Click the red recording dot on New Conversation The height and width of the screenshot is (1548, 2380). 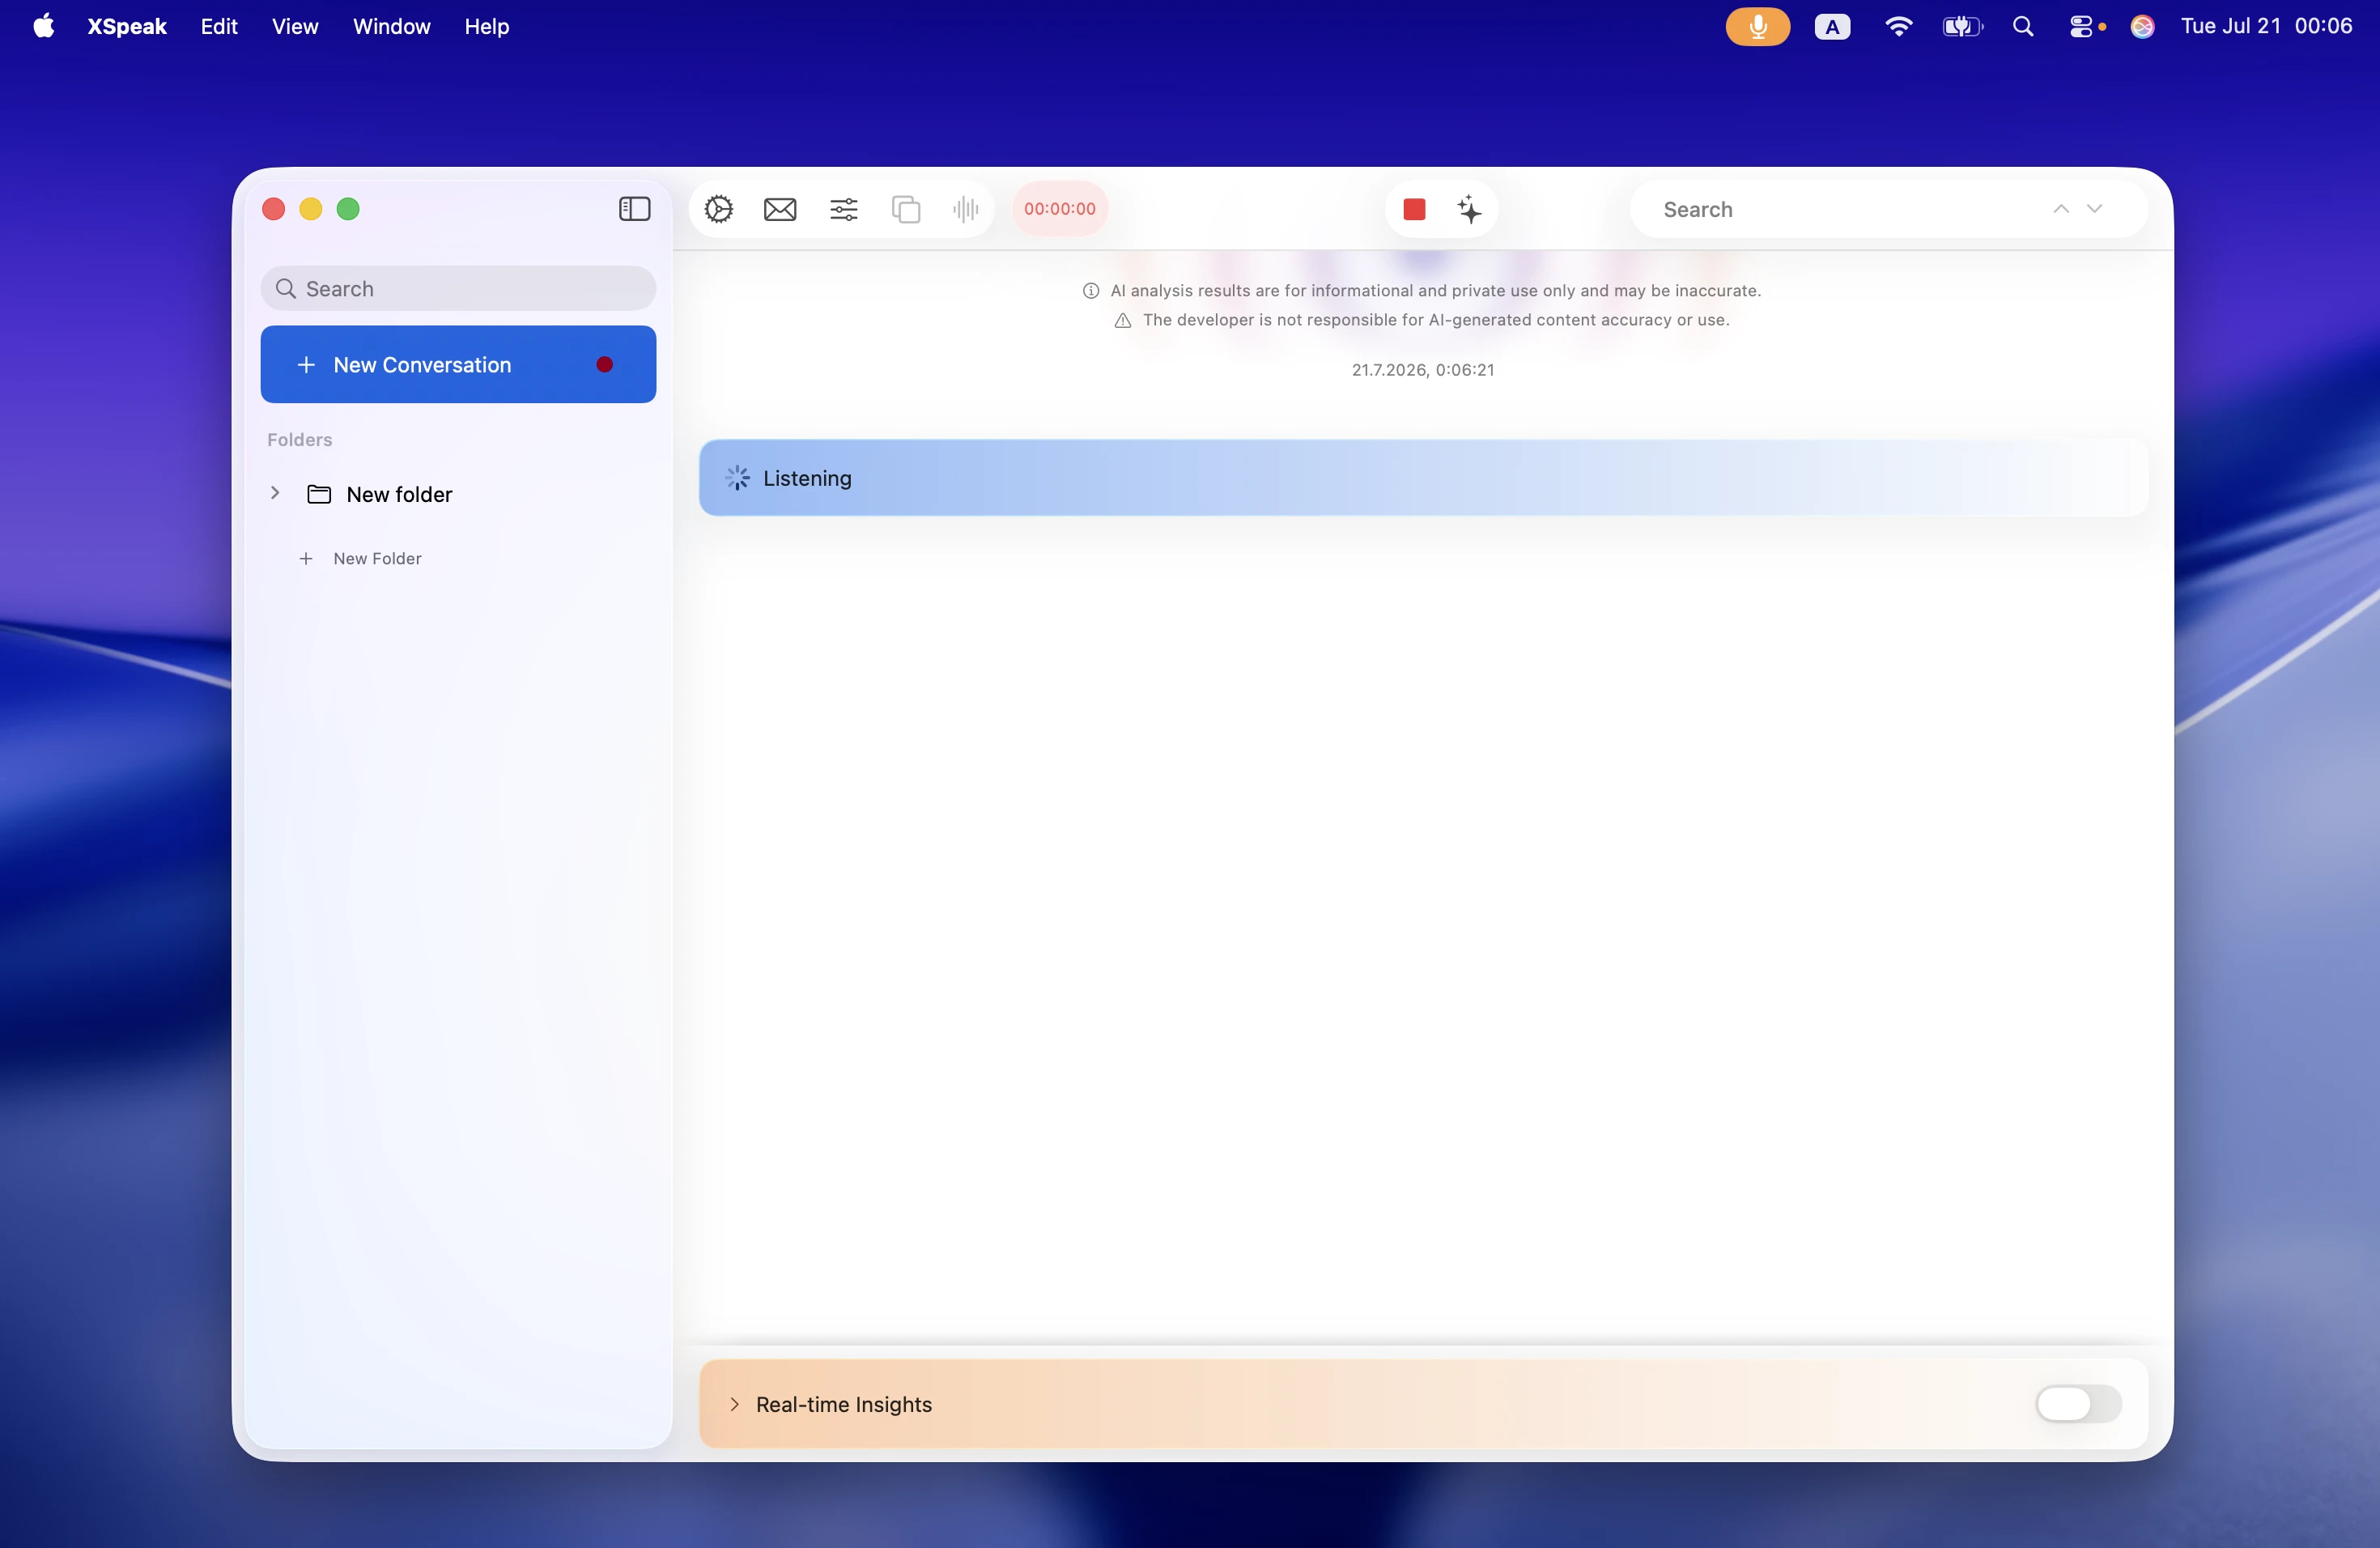604,365
